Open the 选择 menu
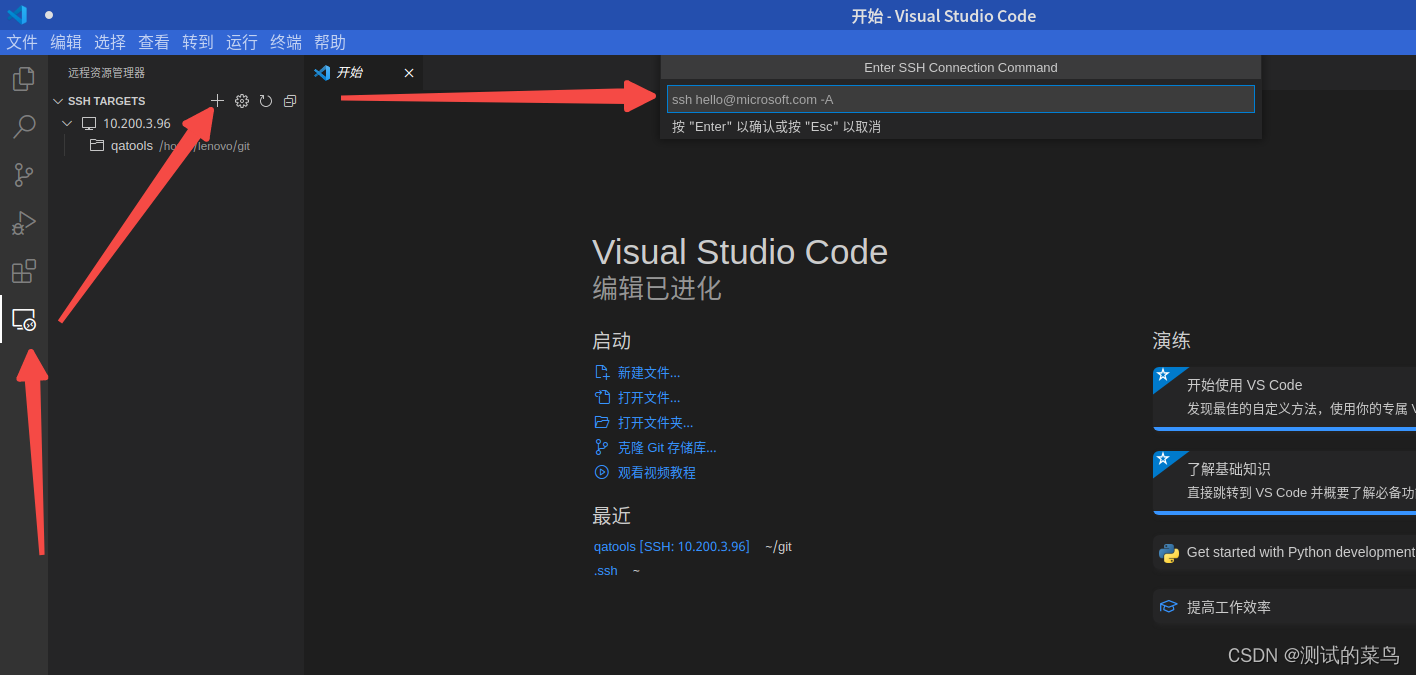Viewport: 1416px width, 675px height. pos(110,42)
